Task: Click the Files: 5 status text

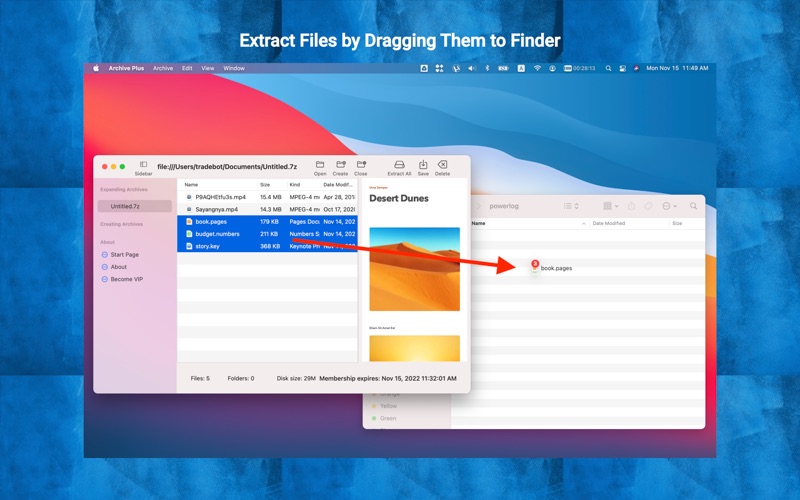Action: click(200, 379)
